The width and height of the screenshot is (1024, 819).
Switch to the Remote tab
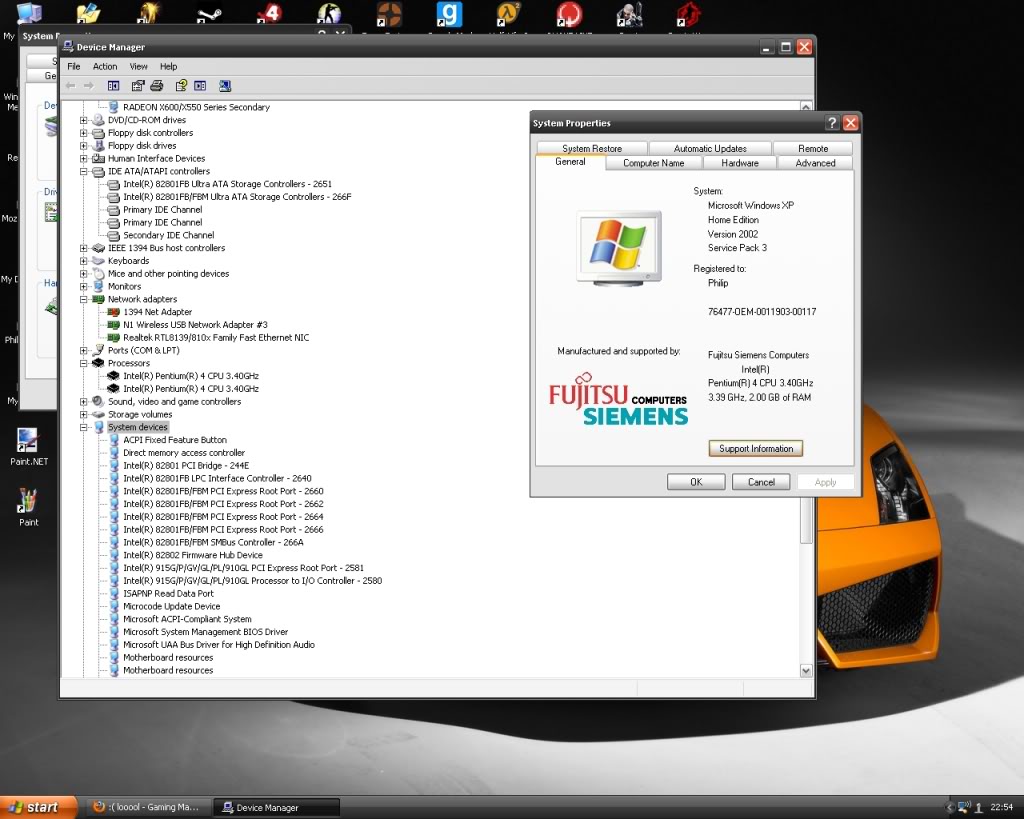(813, 149)
